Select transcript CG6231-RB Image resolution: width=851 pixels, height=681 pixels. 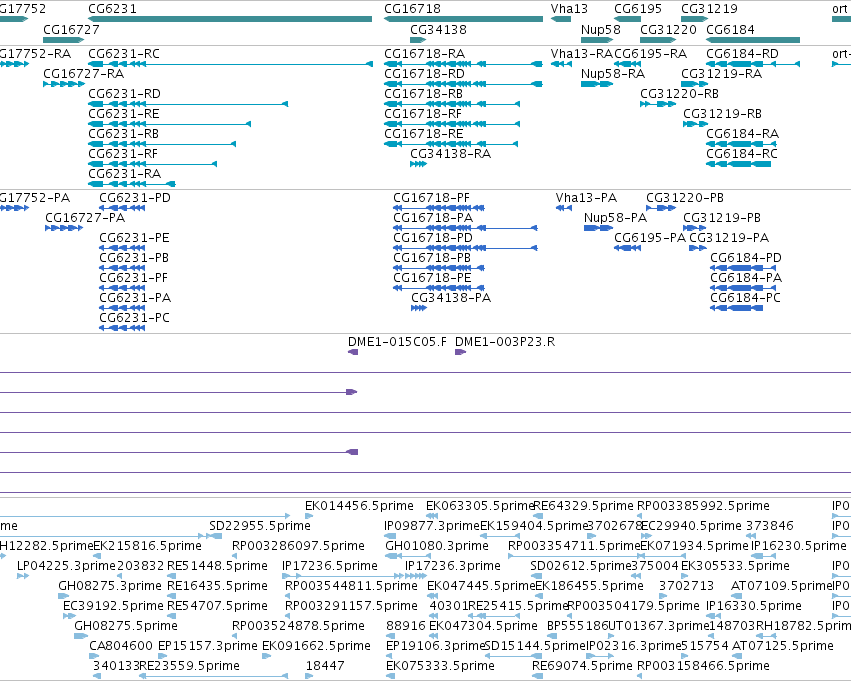tap(162, 144)
